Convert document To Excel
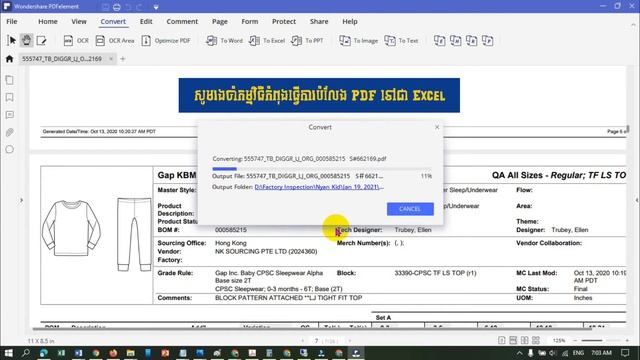 pos(267,40)
